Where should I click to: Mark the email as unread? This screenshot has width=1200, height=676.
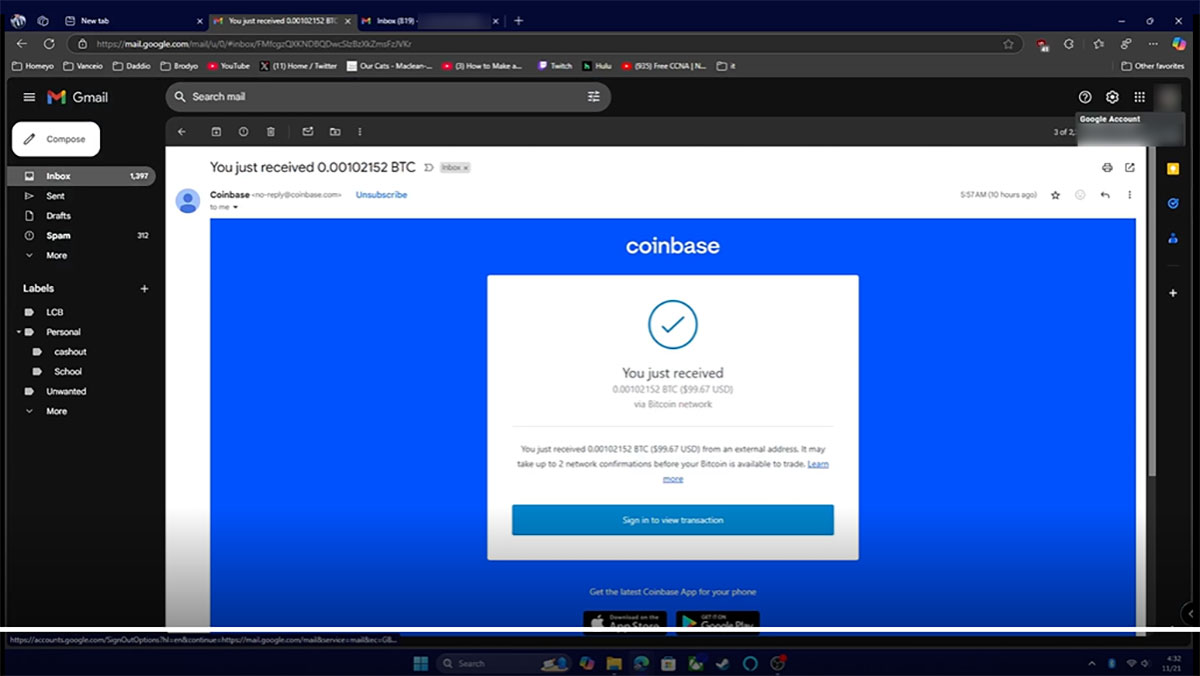(x=308, y=131)
